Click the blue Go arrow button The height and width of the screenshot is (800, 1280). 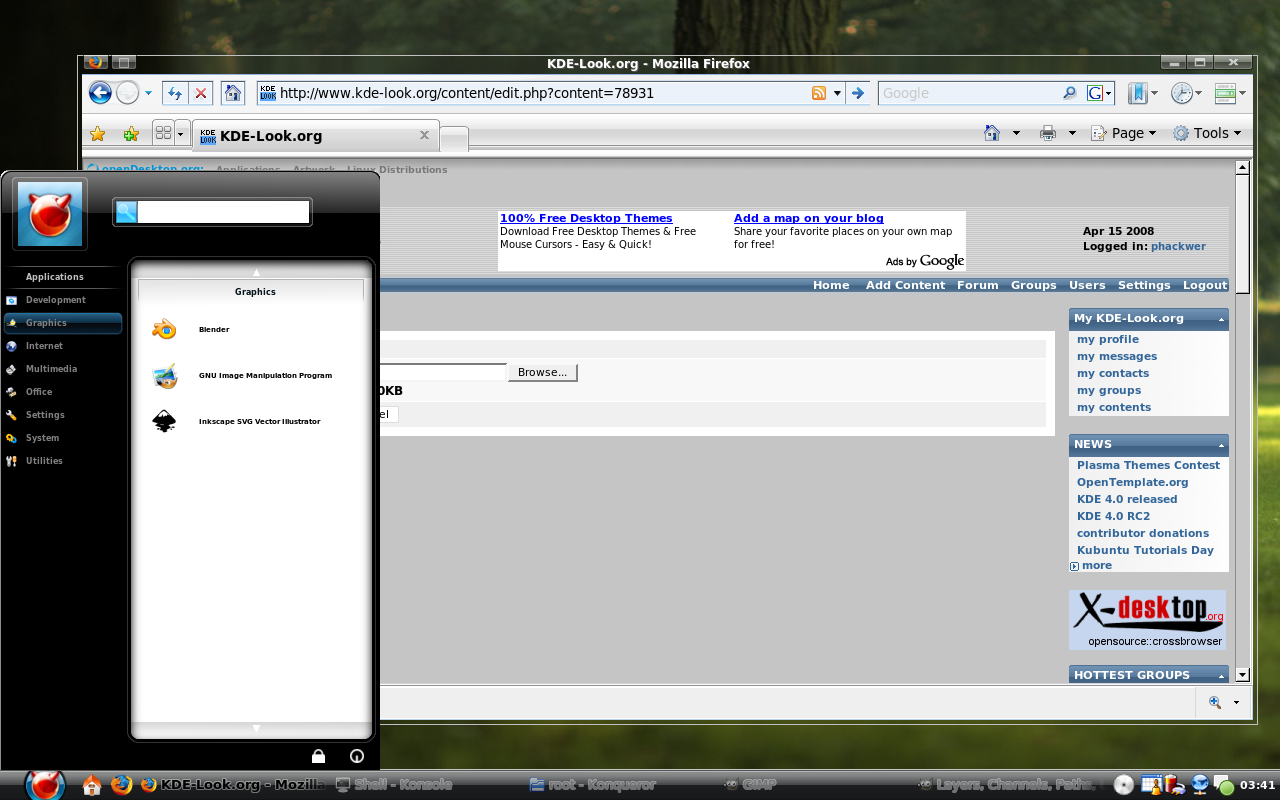857,93
